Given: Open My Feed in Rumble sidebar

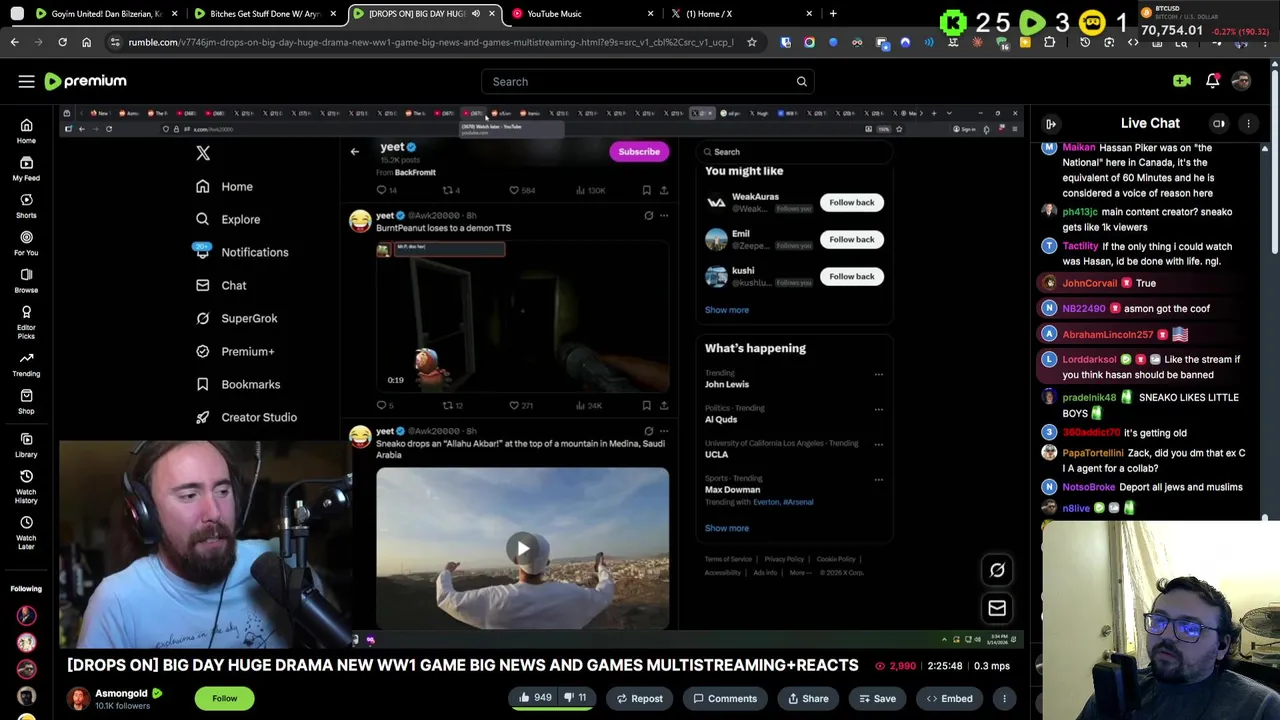Looking at the screenshot, I should coord(26,168).
